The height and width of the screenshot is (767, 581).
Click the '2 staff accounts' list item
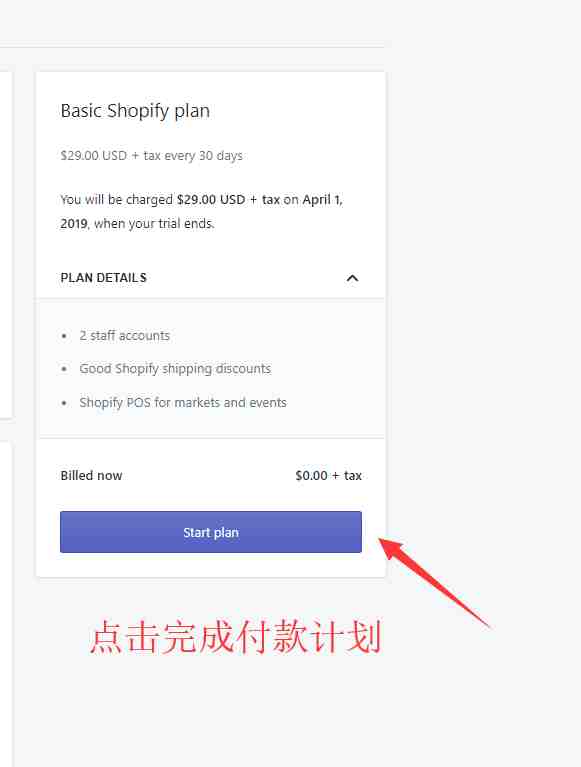point(125,336)
